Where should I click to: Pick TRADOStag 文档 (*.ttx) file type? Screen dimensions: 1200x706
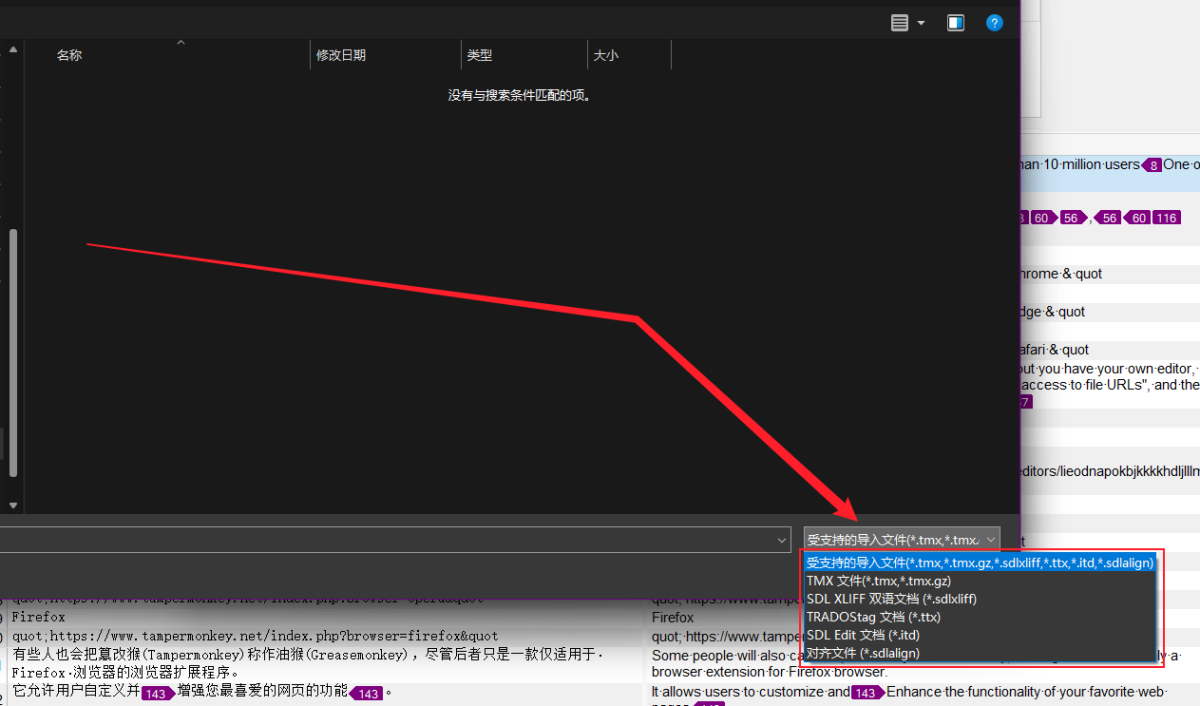(873, 617)
